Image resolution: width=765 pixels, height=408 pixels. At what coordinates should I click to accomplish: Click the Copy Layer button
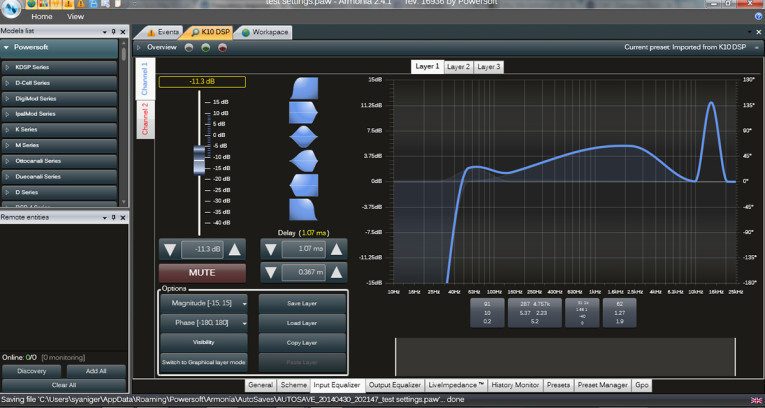302,343
